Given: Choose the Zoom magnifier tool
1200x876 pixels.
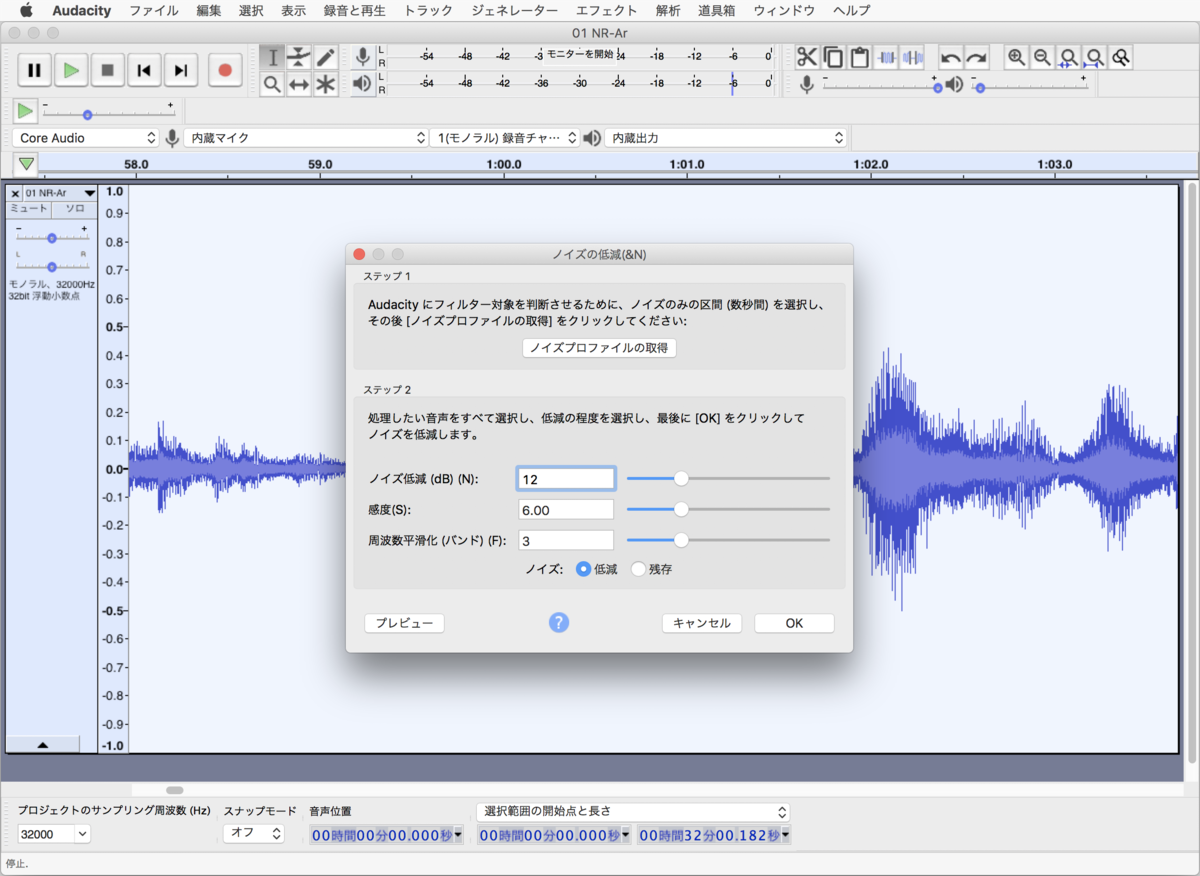Looking at the screenshot, I should pos(272,85).
